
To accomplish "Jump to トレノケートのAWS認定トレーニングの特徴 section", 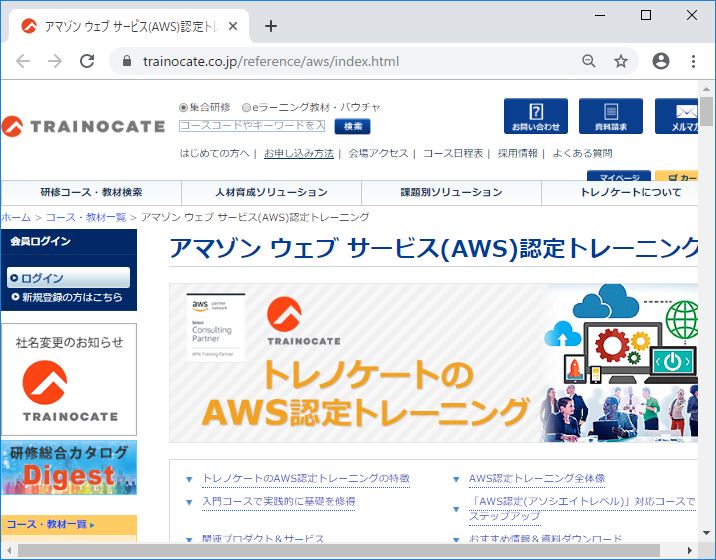I will click(x=306, y=478).
